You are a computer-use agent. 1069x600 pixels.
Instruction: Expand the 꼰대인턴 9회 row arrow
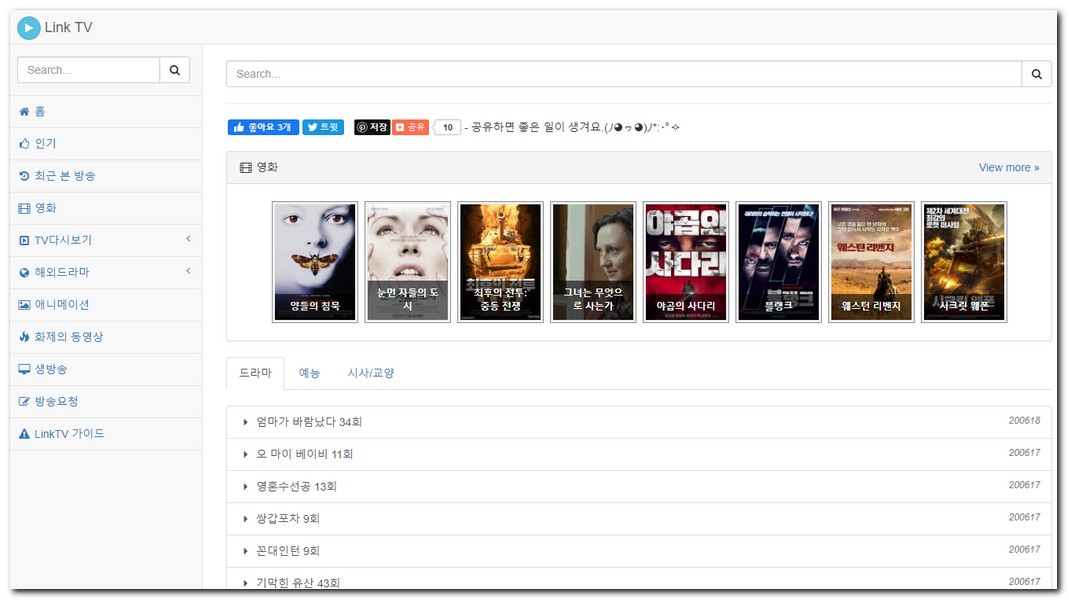(245, 551)
